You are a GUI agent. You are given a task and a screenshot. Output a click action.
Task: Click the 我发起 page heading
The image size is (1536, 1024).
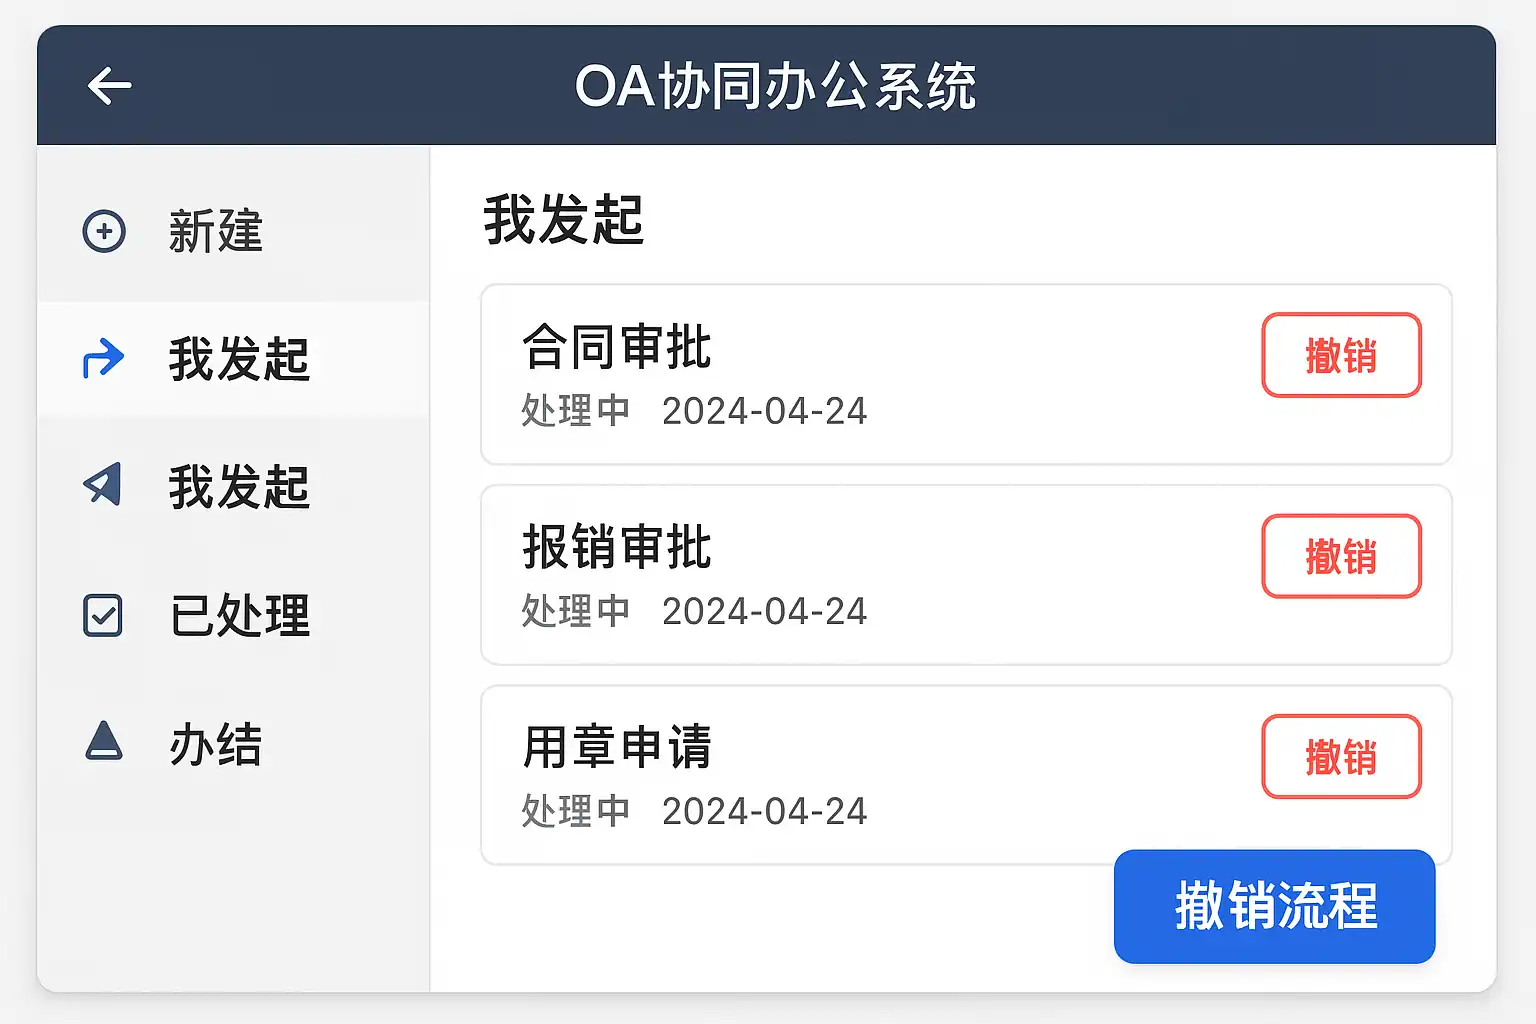[x=563, y=220]
